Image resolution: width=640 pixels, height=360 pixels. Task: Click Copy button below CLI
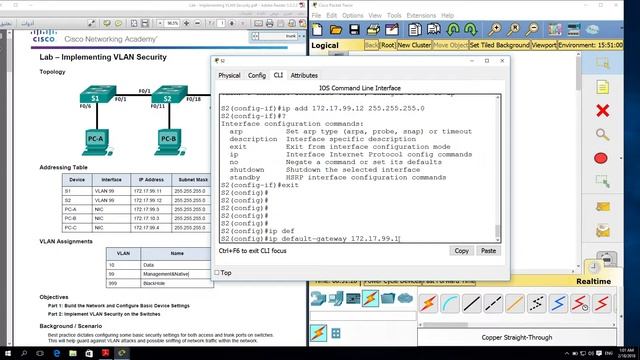462,251
